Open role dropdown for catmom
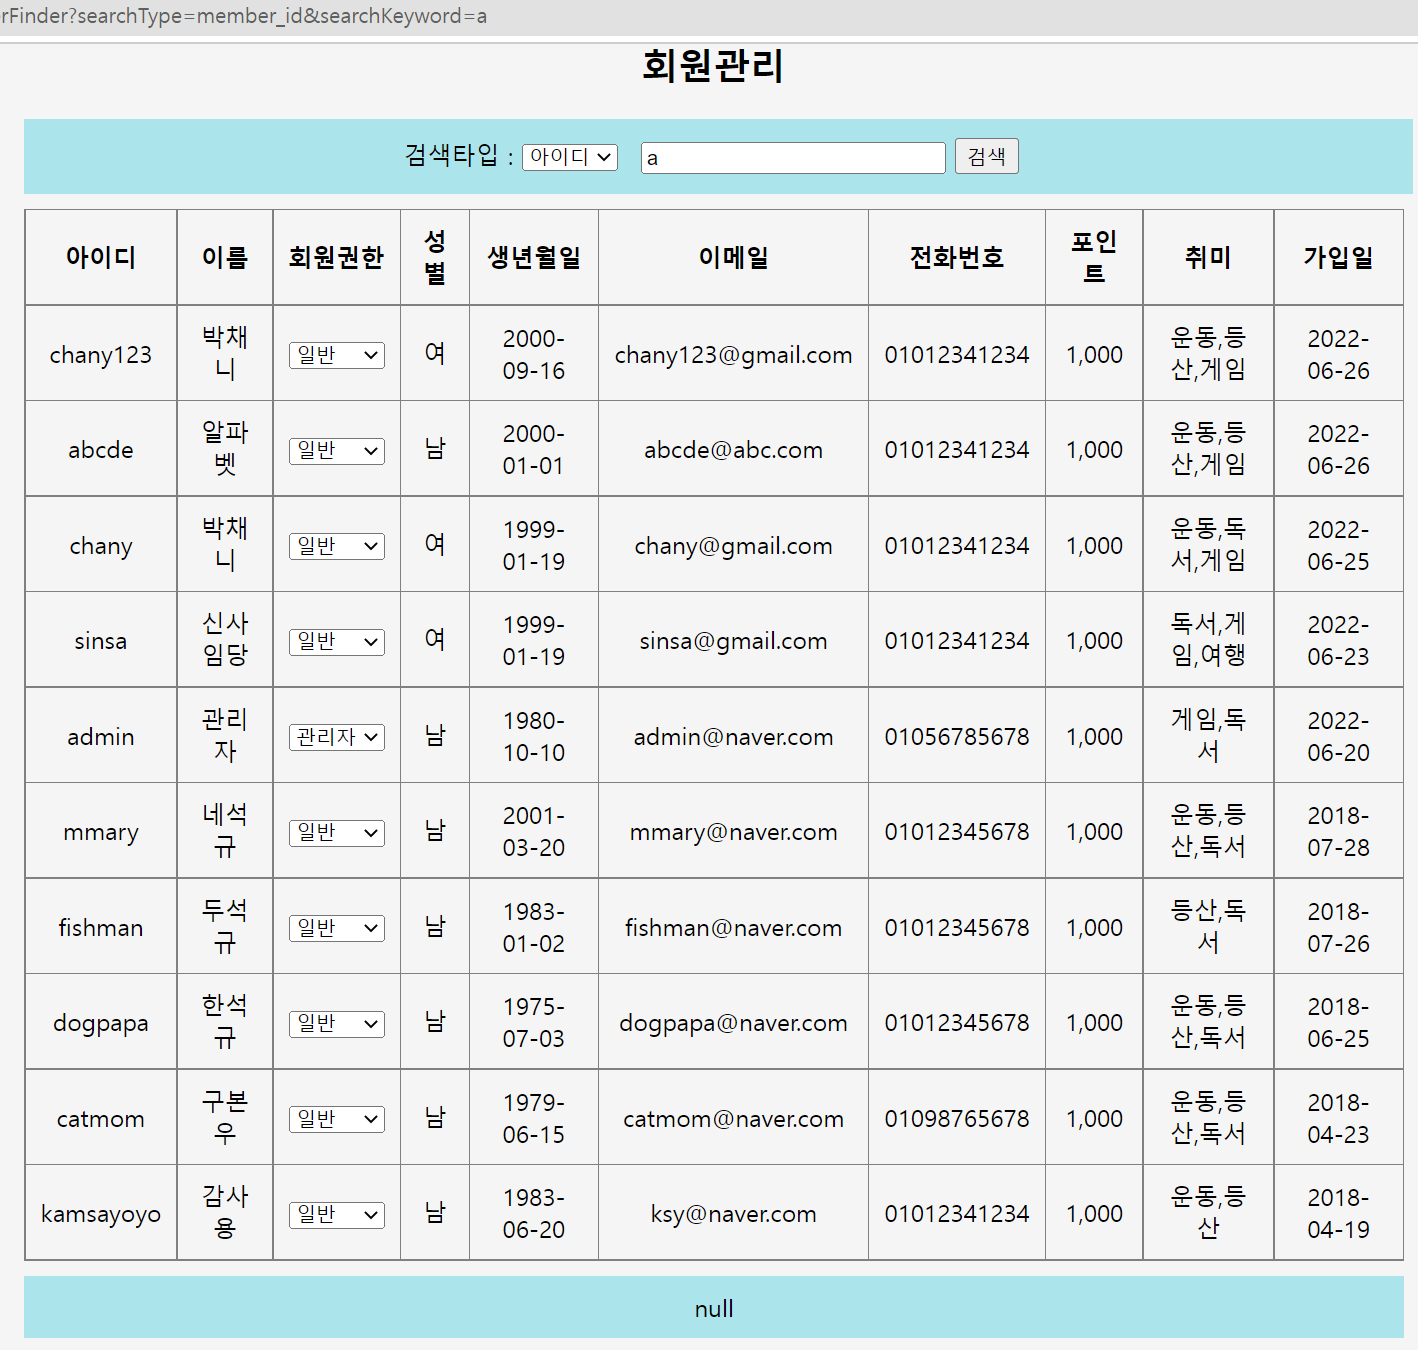The height and width of the screenshot is (1350, 1418). [337, 1119]
